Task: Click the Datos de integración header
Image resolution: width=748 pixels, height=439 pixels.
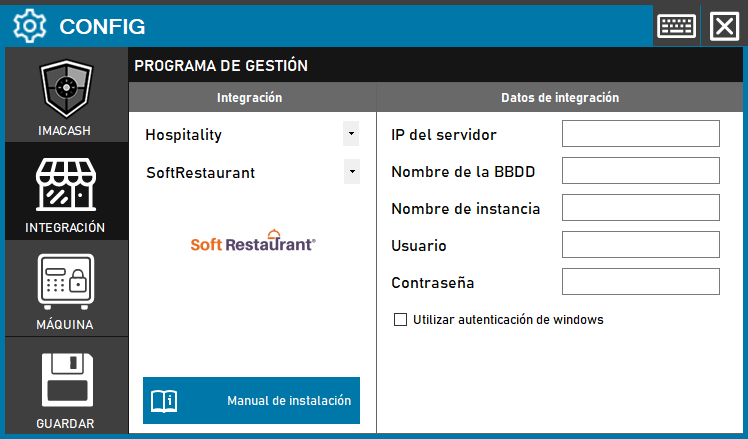Action: [559, 98]
